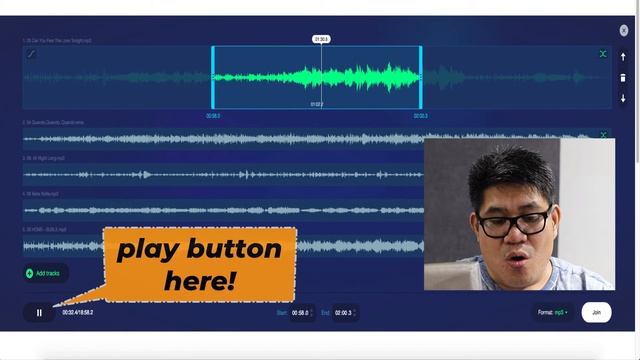This screenshot has width=640, height=360.
Task: Click the second track filename label
Action: pyautogui.click(x=53, y=122)
